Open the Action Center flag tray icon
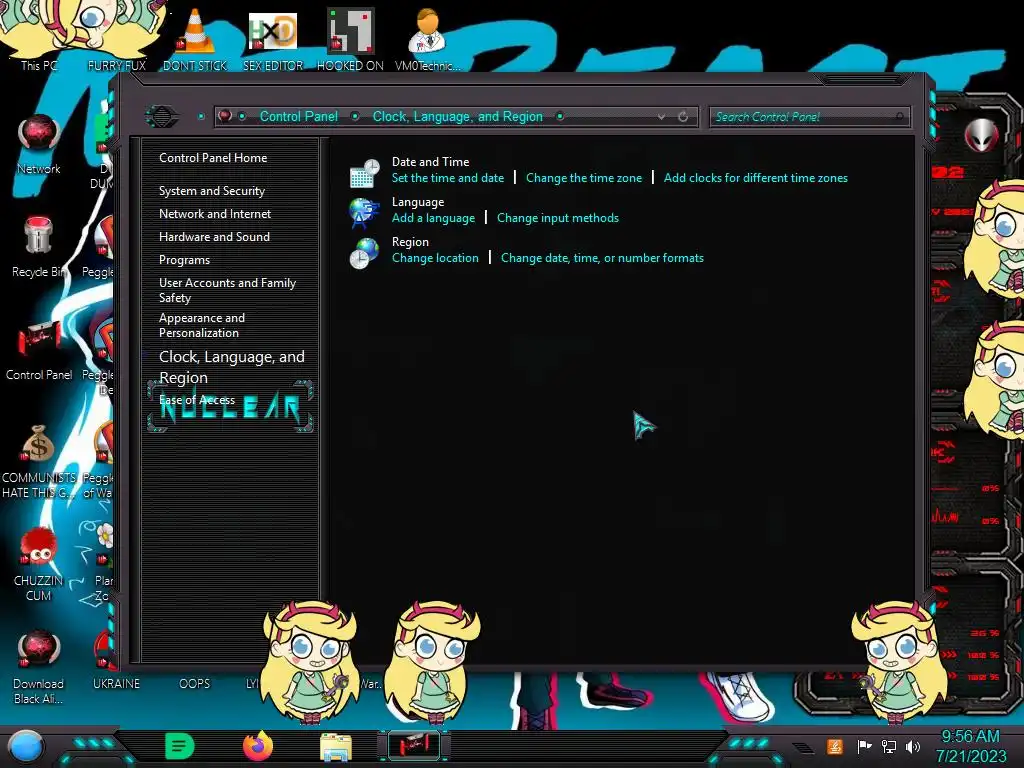 [x=864, y=746]
